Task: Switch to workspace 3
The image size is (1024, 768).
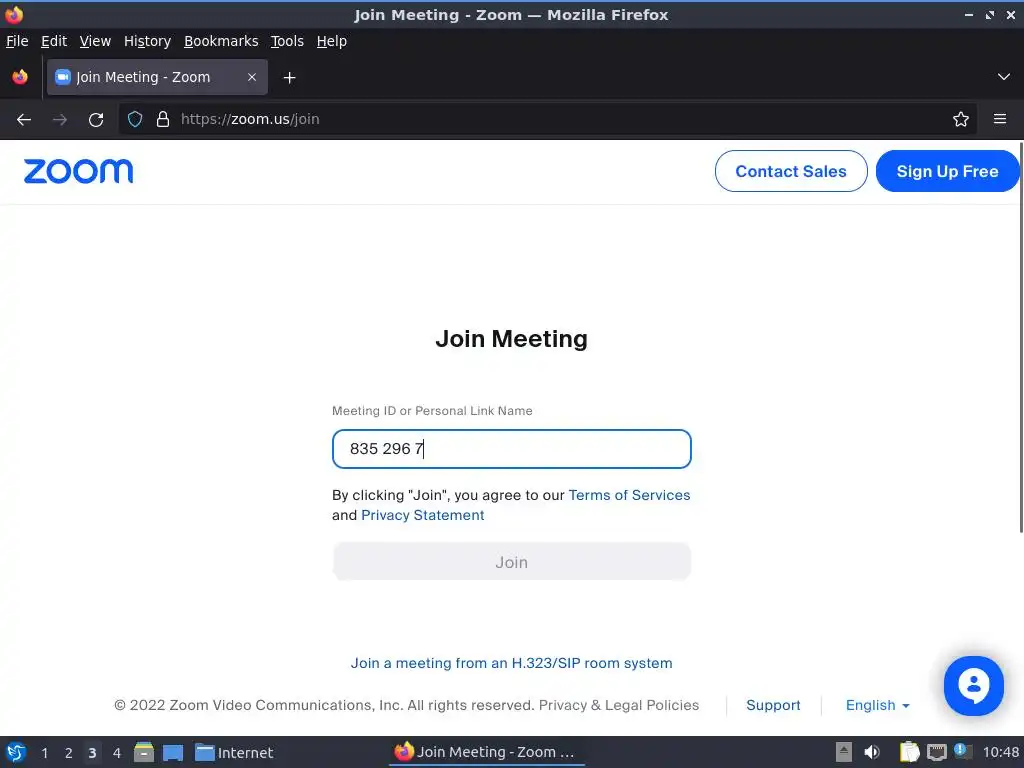Action: (92, 753)
